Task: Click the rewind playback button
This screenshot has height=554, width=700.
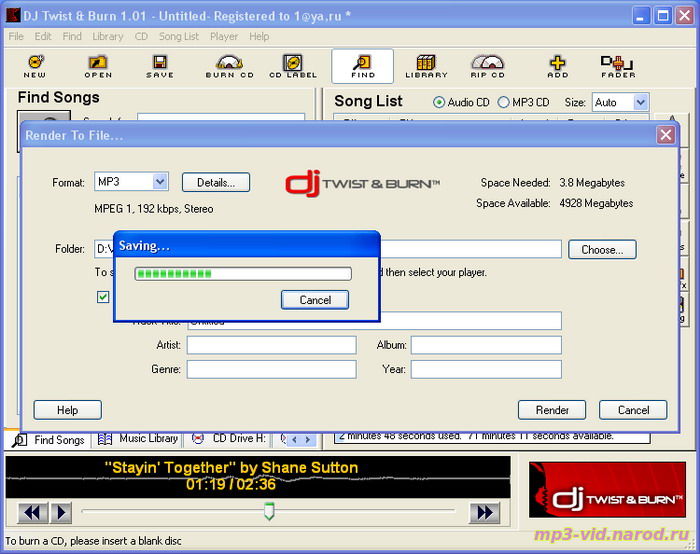Action: pyautogui.click(x=32, y=512)
